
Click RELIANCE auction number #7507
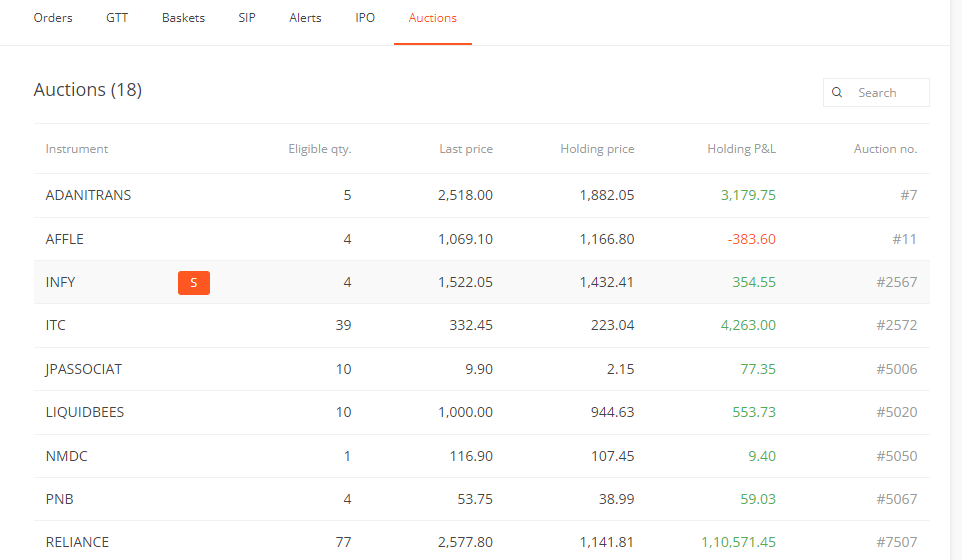(896, 542)
